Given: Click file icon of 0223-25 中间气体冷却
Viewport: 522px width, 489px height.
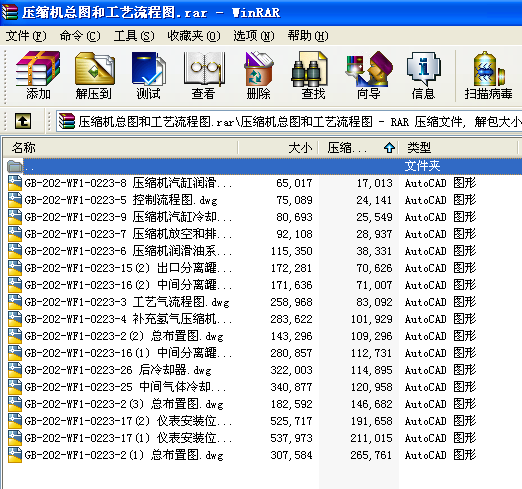Looking at the screenshot, I should [15, 387].
